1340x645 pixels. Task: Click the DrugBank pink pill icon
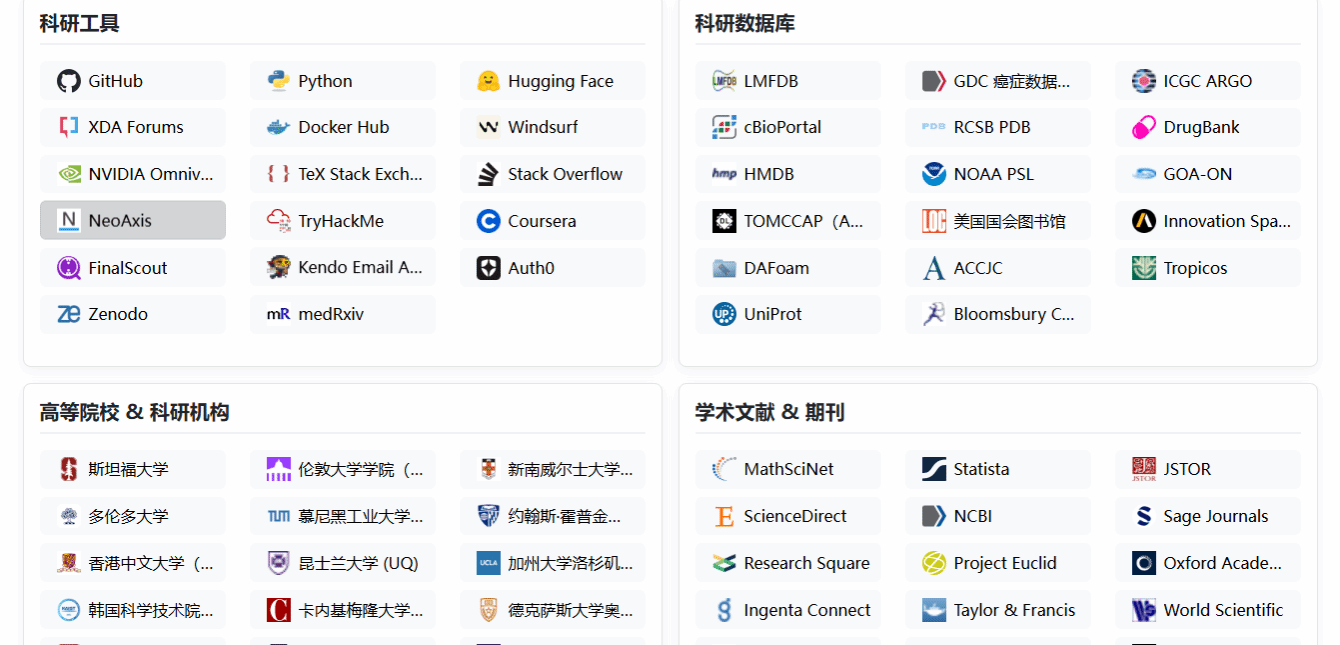point(1144,127)
